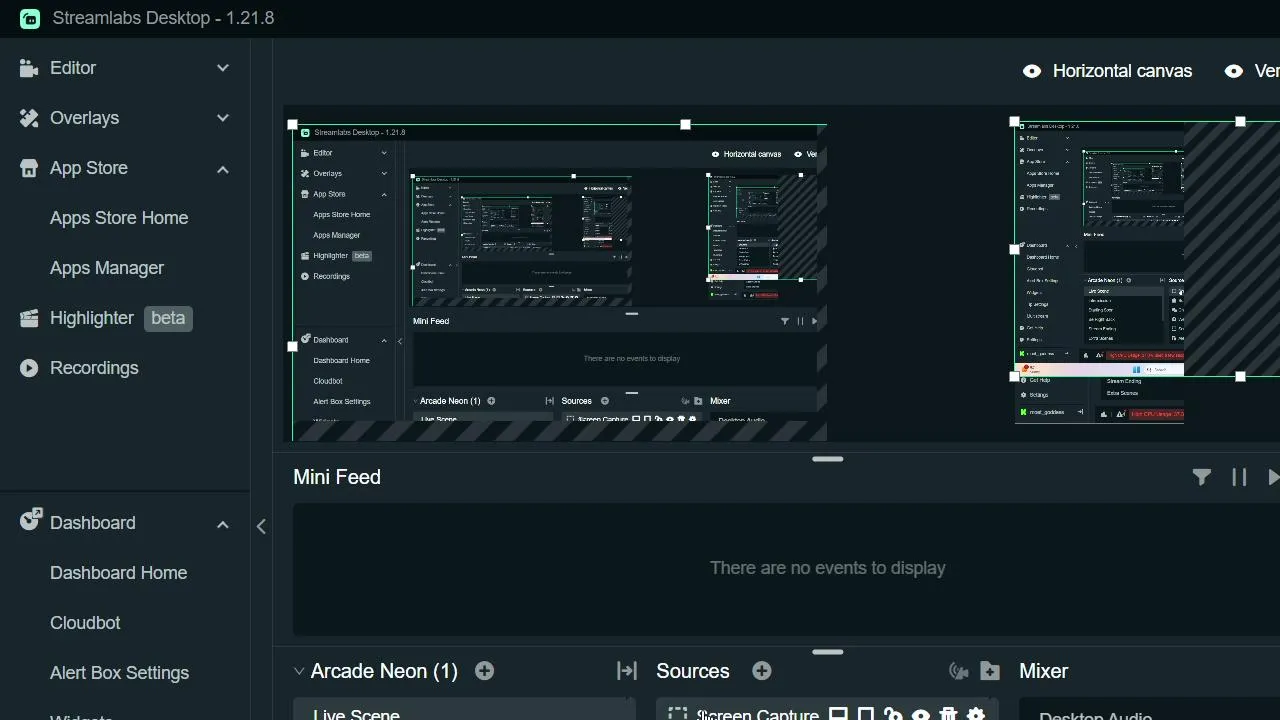This screenshot has height=720, width=1280.
Task: Click the Highlighter icon in the sidebar
Action: (x=29, y=318)
